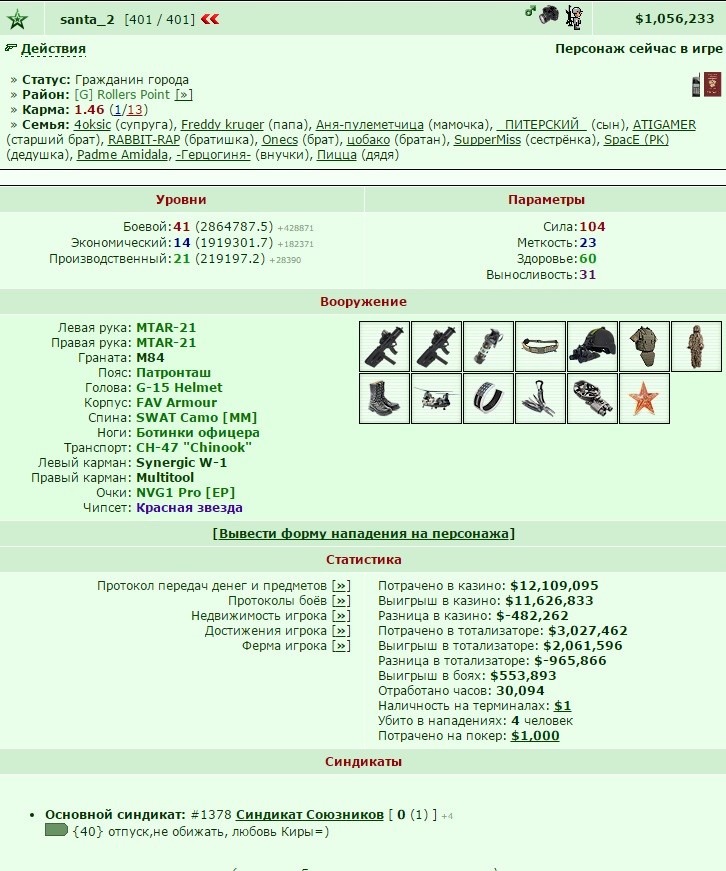Viewport: 726px width, 871px height.
Task: Open the money and items transfer protocol
Action: (341, 586)
